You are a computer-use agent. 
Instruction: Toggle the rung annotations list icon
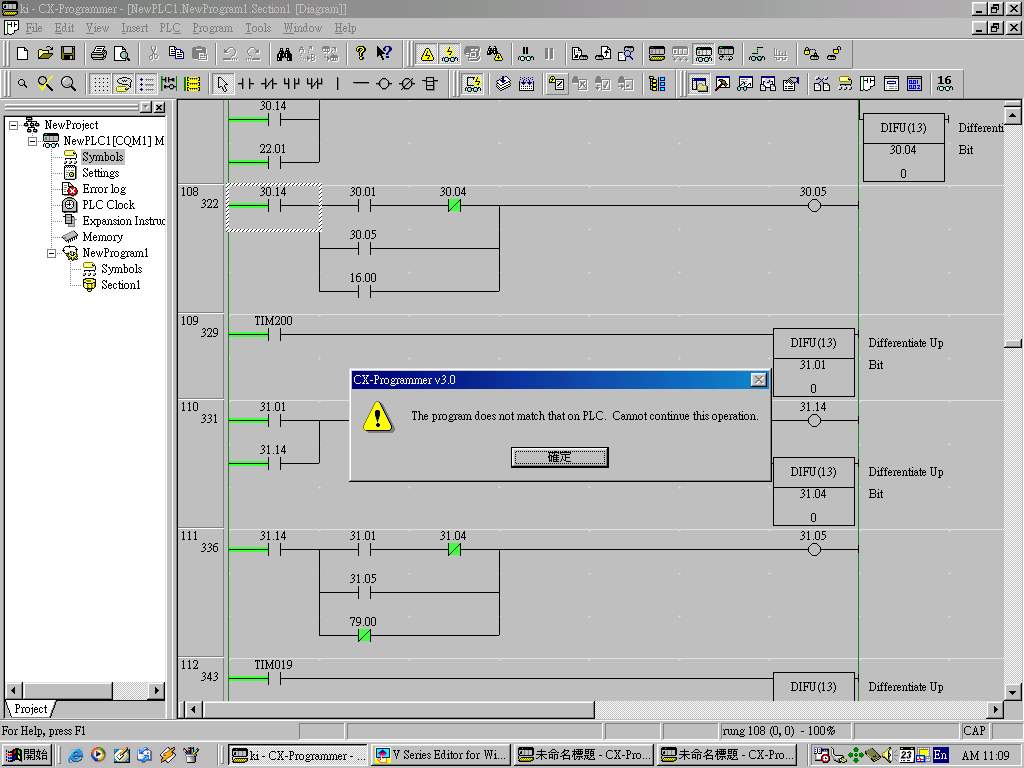tap(146, 84)
